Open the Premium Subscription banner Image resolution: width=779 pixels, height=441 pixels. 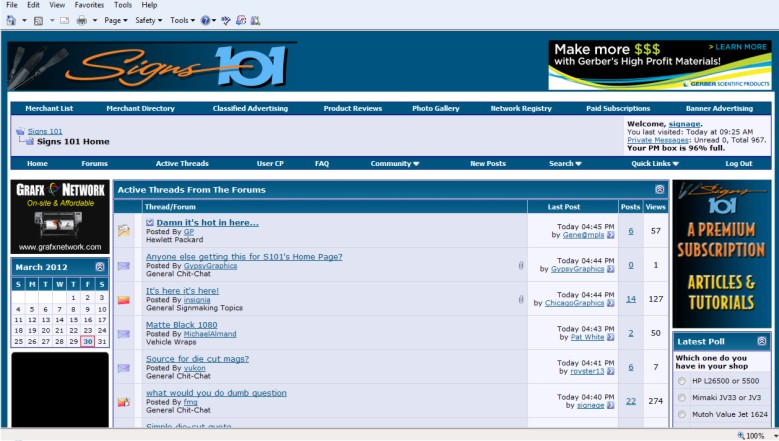tap(721, 254)
